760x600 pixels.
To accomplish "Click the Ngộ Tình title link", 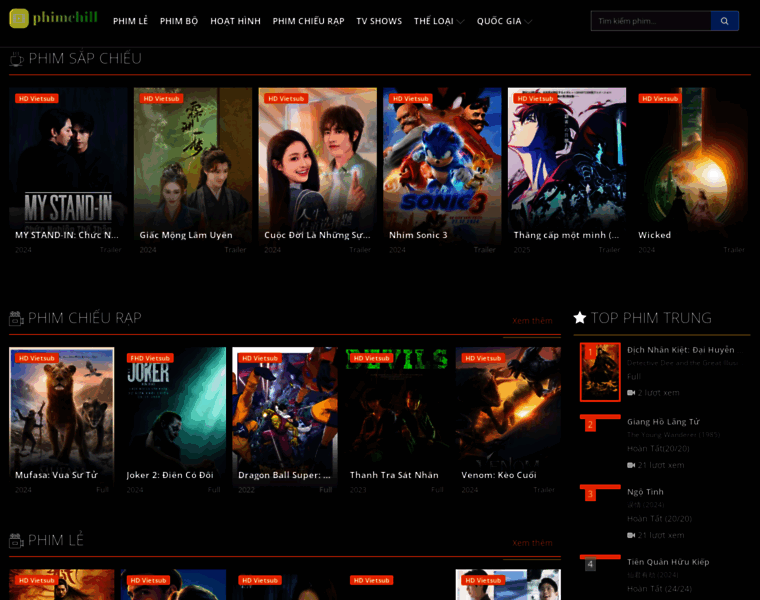I will point(645,491).
